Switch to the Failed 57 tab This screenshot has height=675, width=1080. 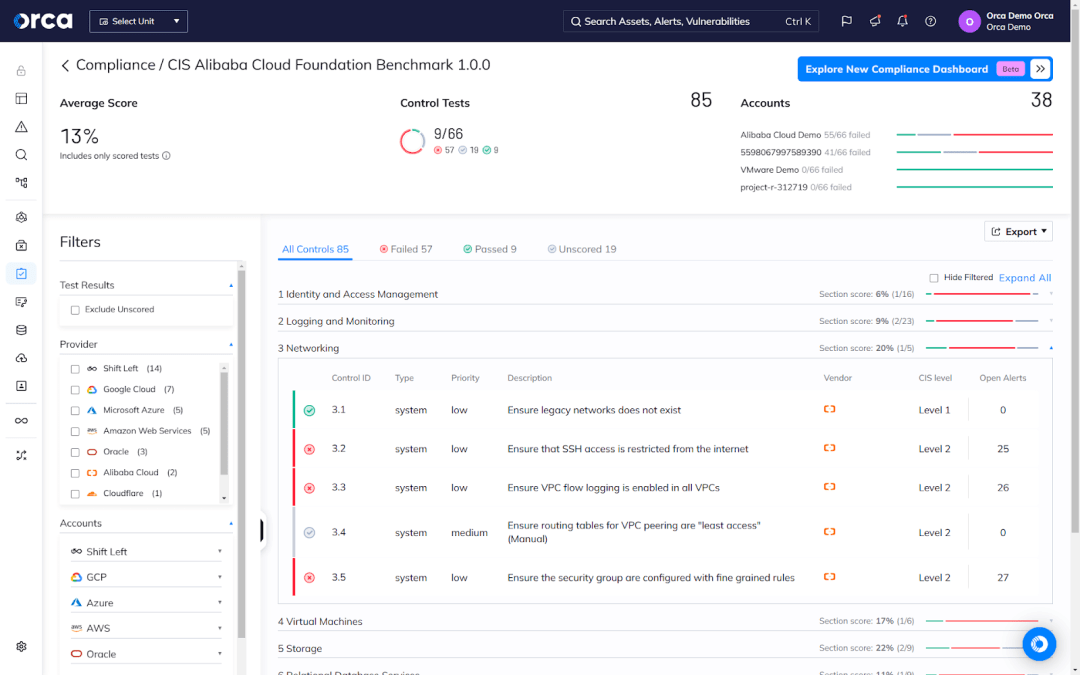(x=406, y=249)
